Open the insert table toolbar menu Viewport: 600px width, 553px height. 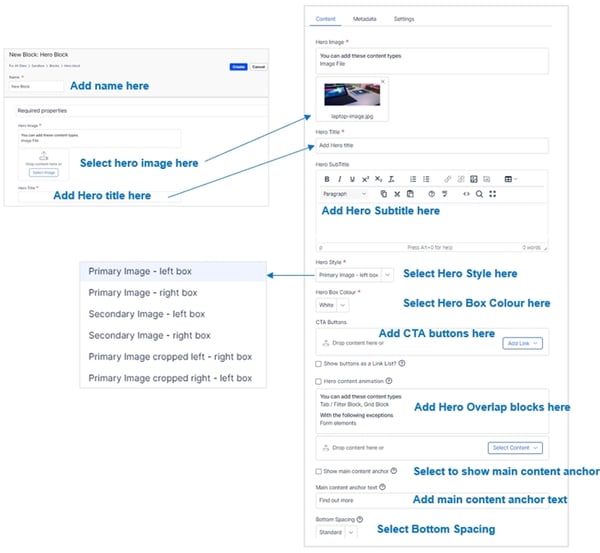[x=511, y=179]
